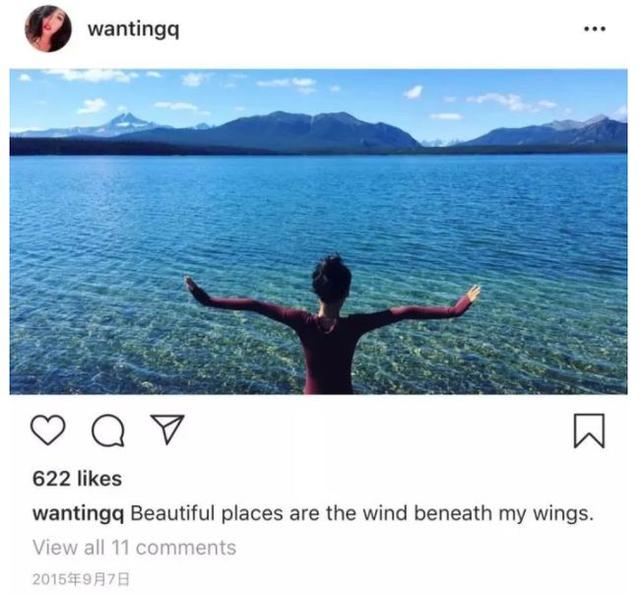The height and width of the screenshot is (594, 640).
Task: Click the bold wantingq username in the caption
Action: [x=78, y=514]
